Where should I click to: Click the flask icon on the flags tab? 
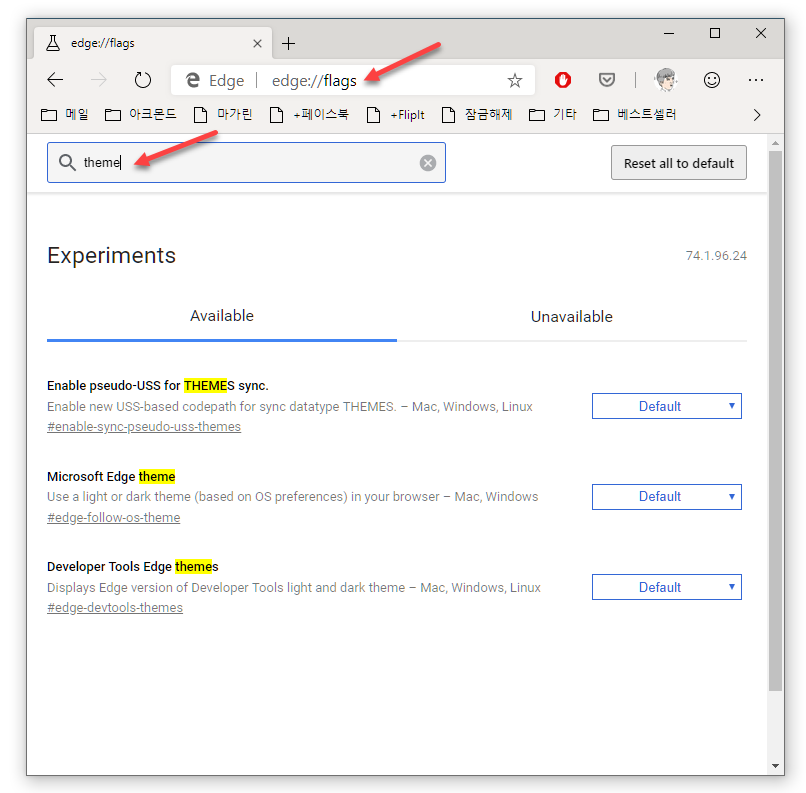coord(53,43)
